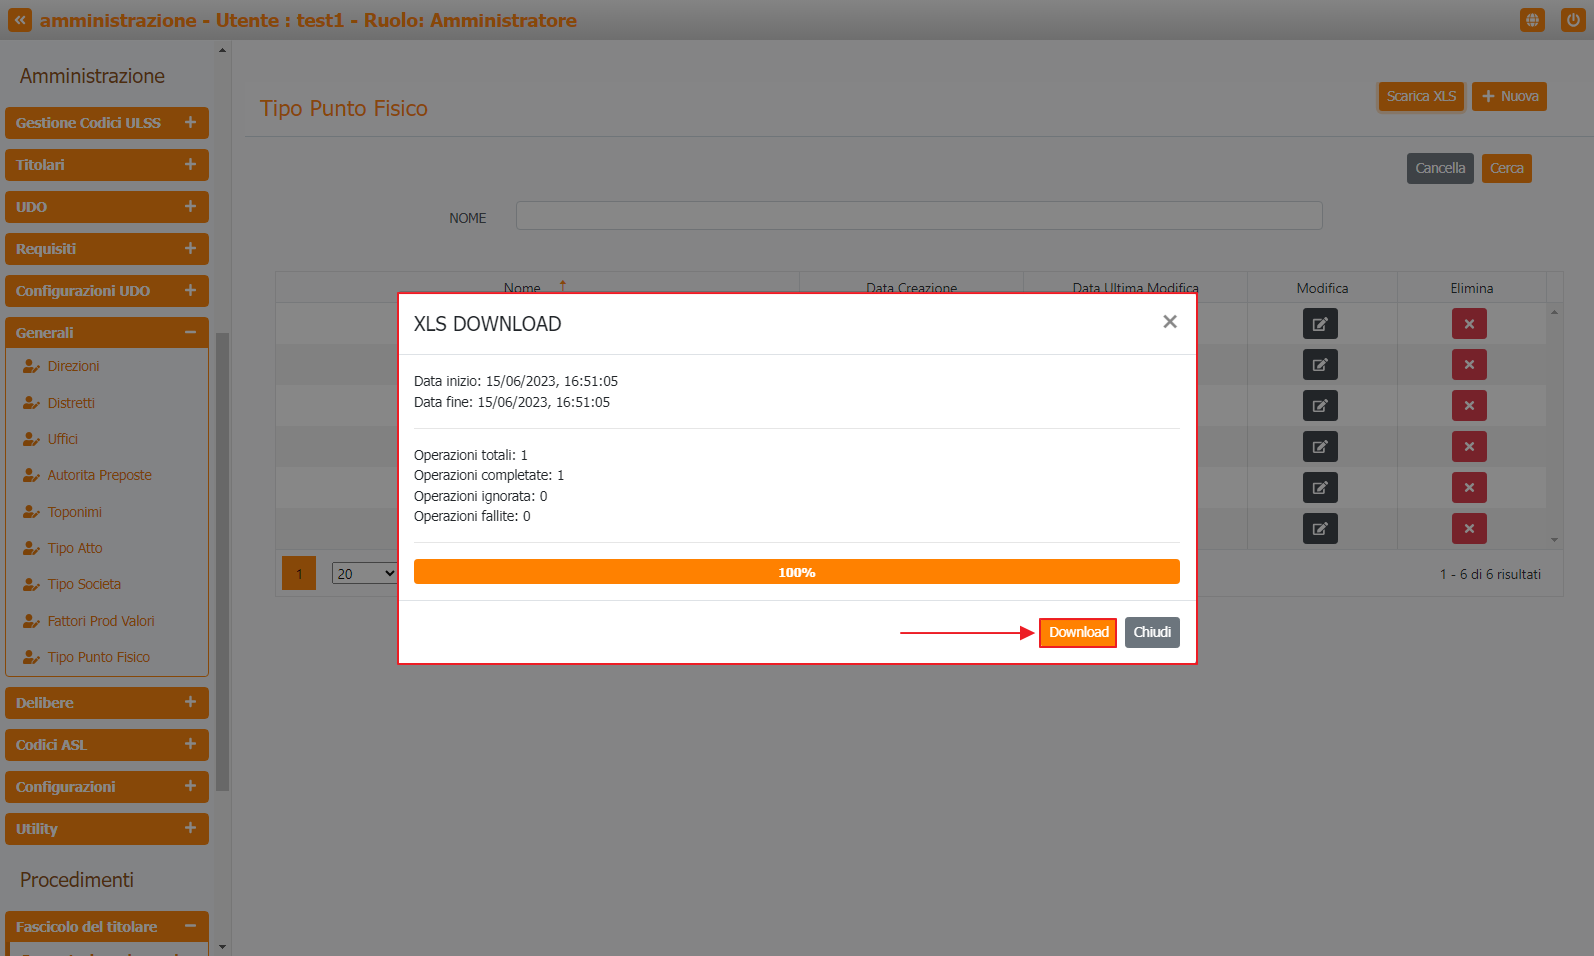Open Fattori Prod Valori item
The width and height of the screenshot is (1594, 956).
pos(101,621)
